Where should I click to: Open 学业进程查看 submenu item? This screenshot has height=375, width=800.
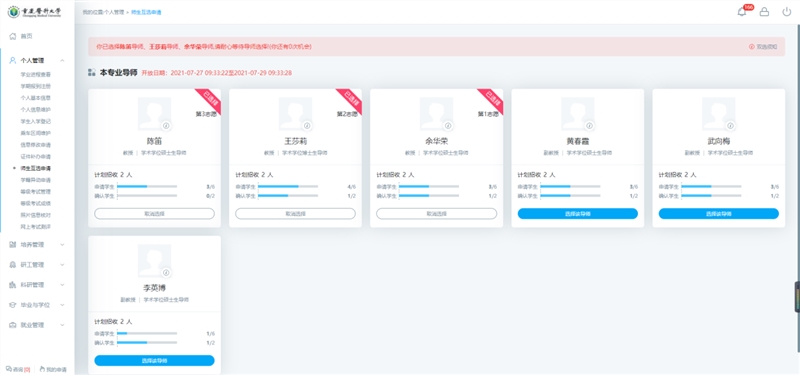pyautogui.click(x=36, y=74)
